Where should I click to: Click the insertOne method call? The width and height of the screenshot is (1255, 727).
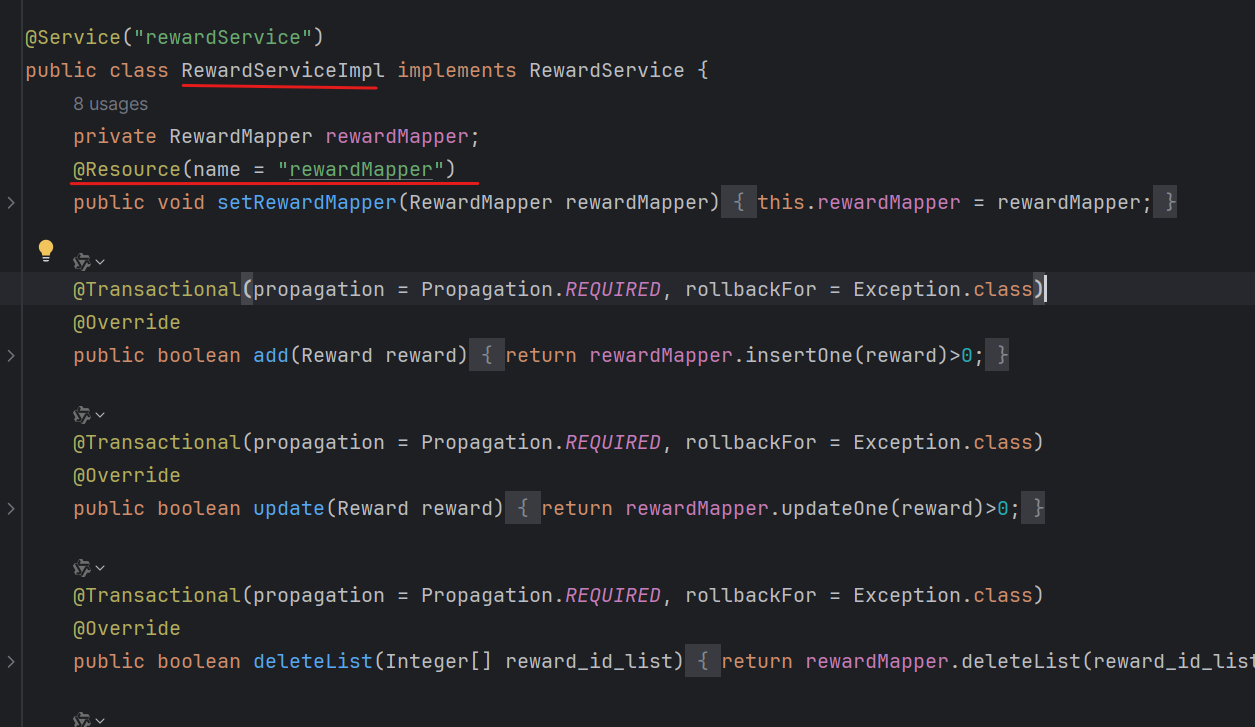(798, 356)
